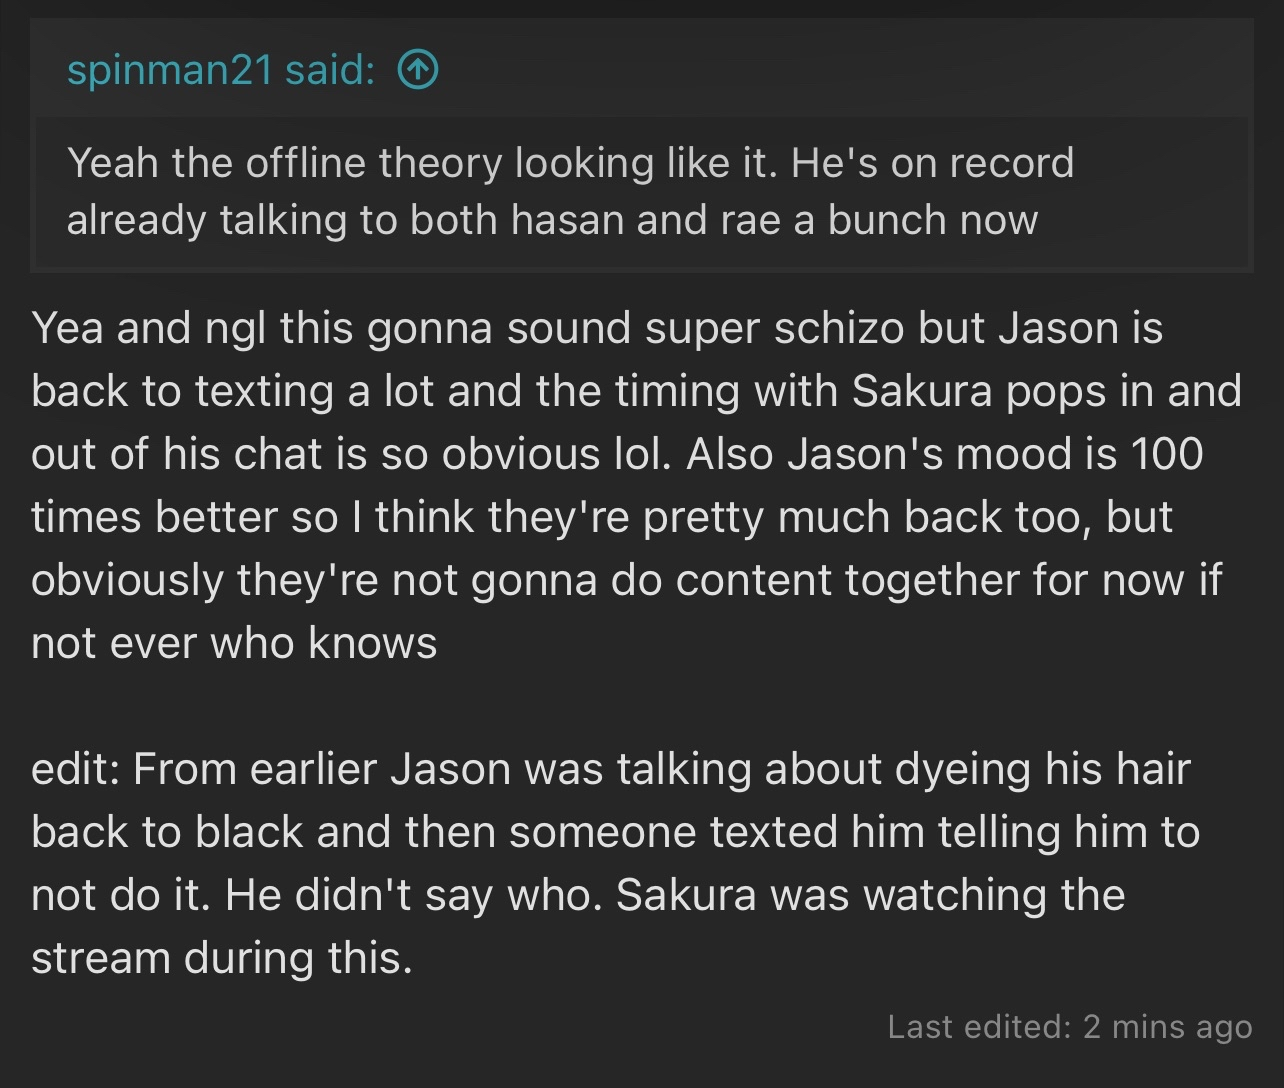Image resolution: width=1284 pixels, height=1088 pixels.
Task: Open the spinman21 said quote link
Action: point(252,70)
